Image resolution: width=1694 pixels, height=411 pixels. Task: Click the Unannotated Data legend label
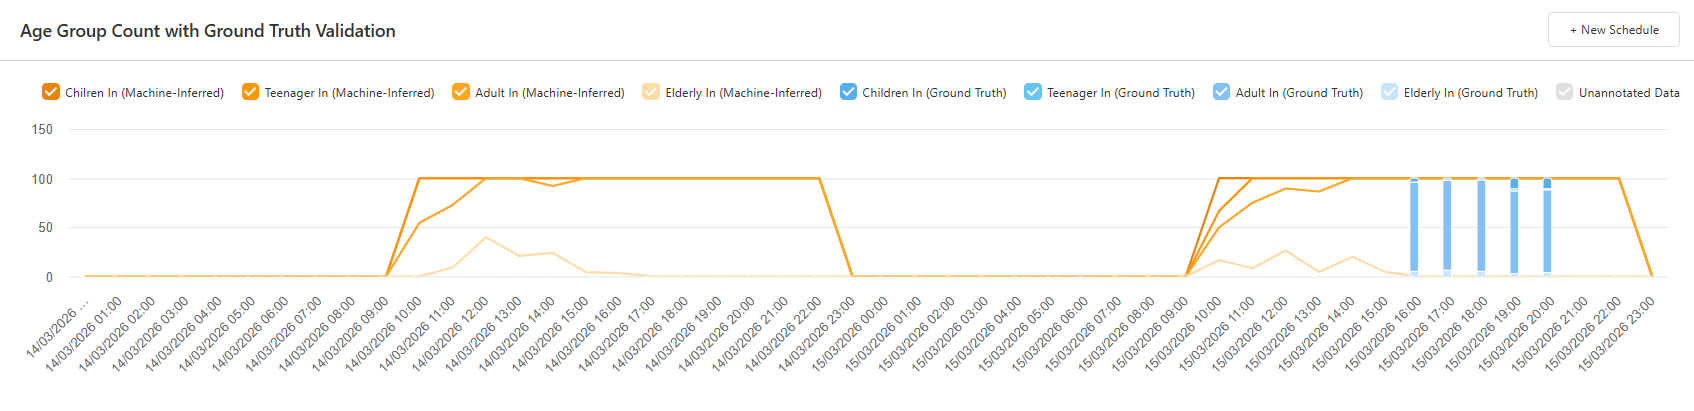click(x=1629, y=93)
